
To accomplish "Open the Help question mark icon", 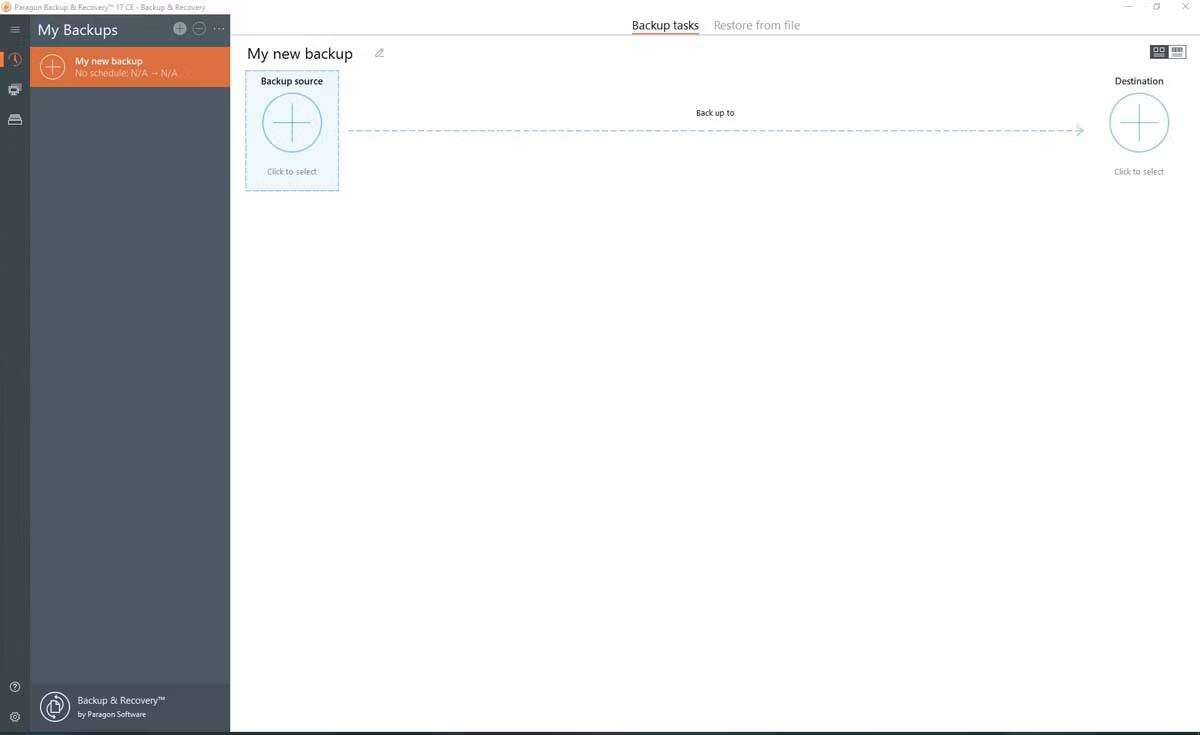I will click(14, 686).
